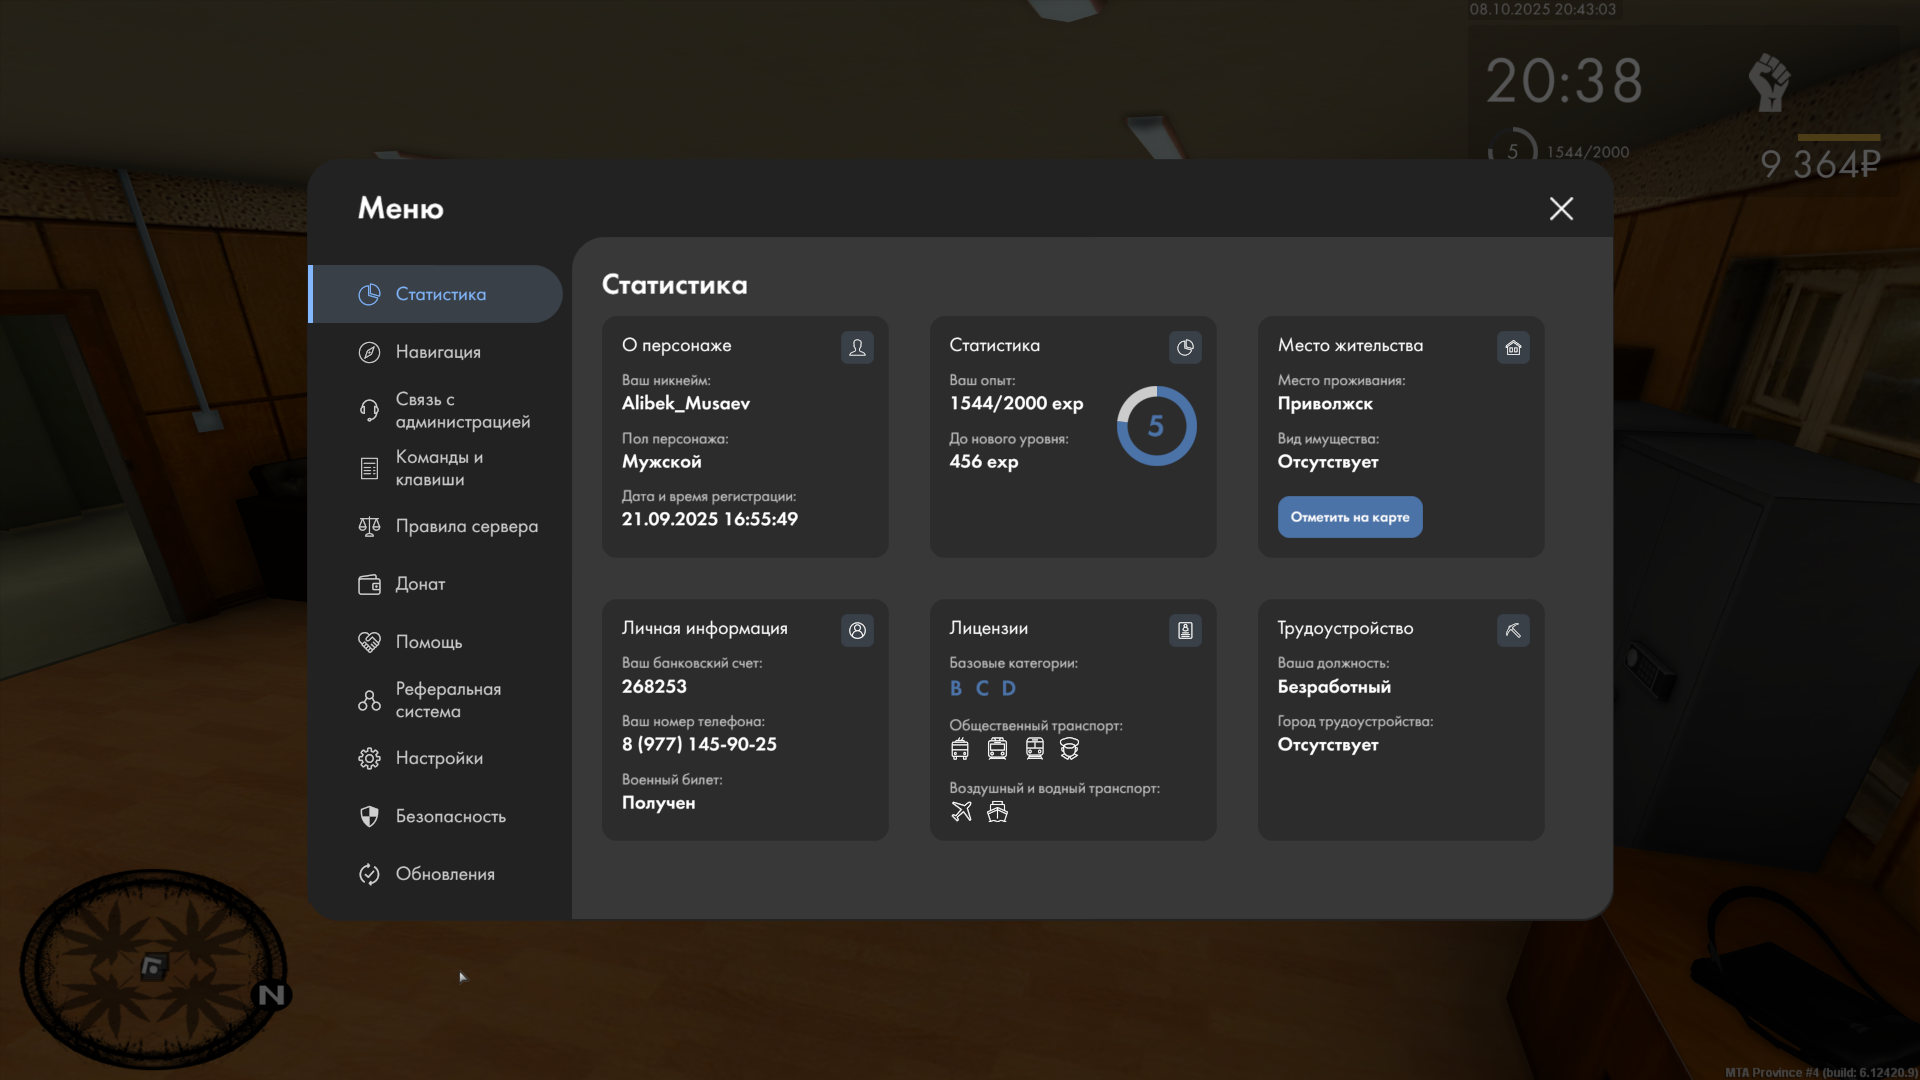Click the airplane license icon
This screenshot has height=1080, width=1920.
click(961, 811)
